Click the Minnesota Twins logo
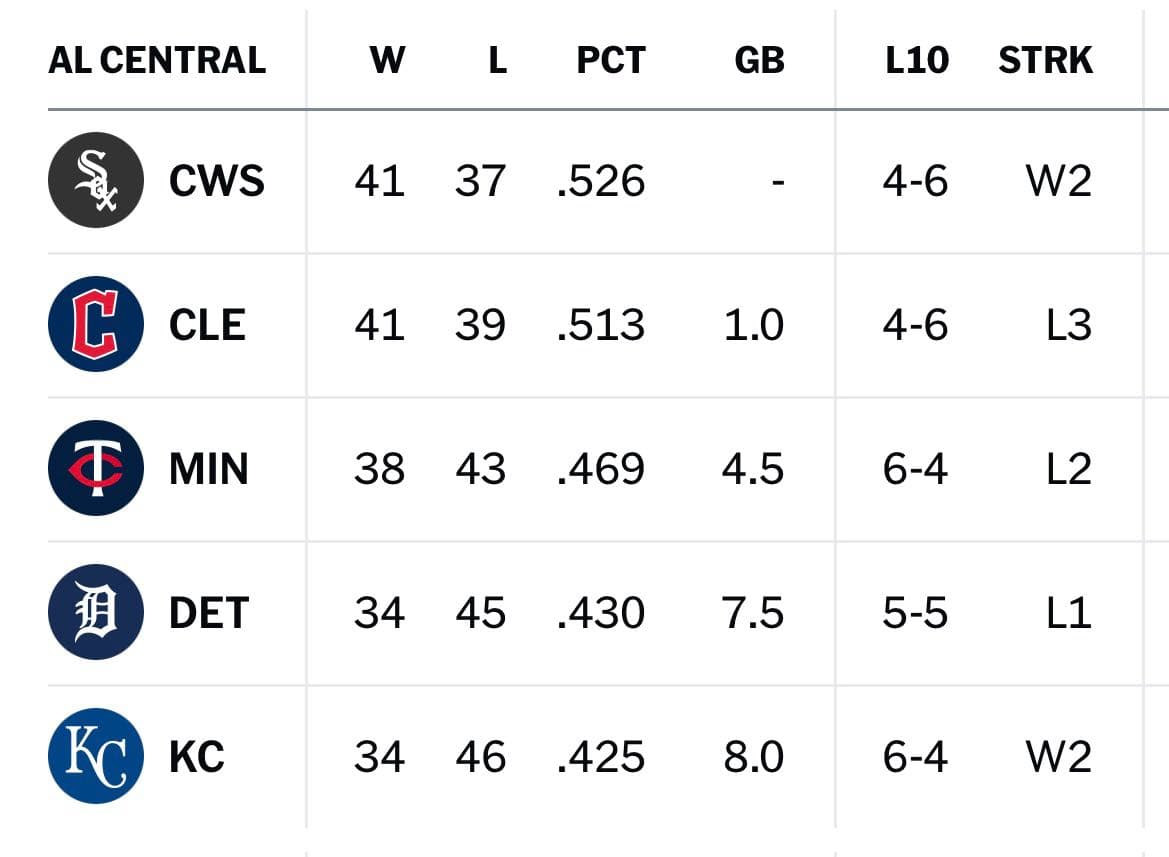This screenshot has width=1169, height=857. point(95,468)
